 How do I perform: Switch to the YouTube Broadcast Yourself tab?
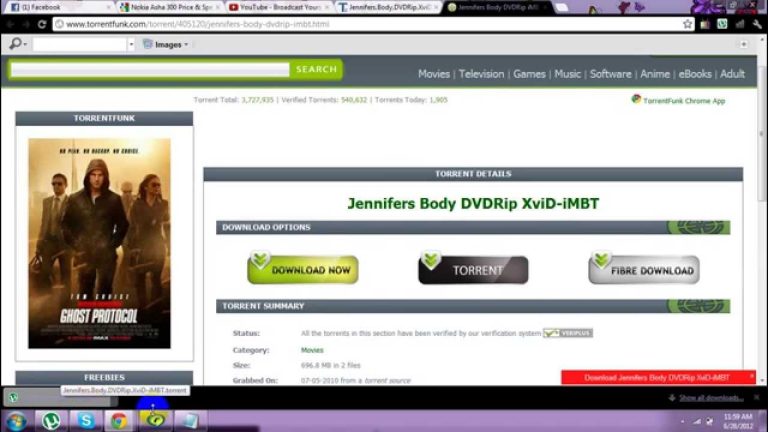(280, 7)
